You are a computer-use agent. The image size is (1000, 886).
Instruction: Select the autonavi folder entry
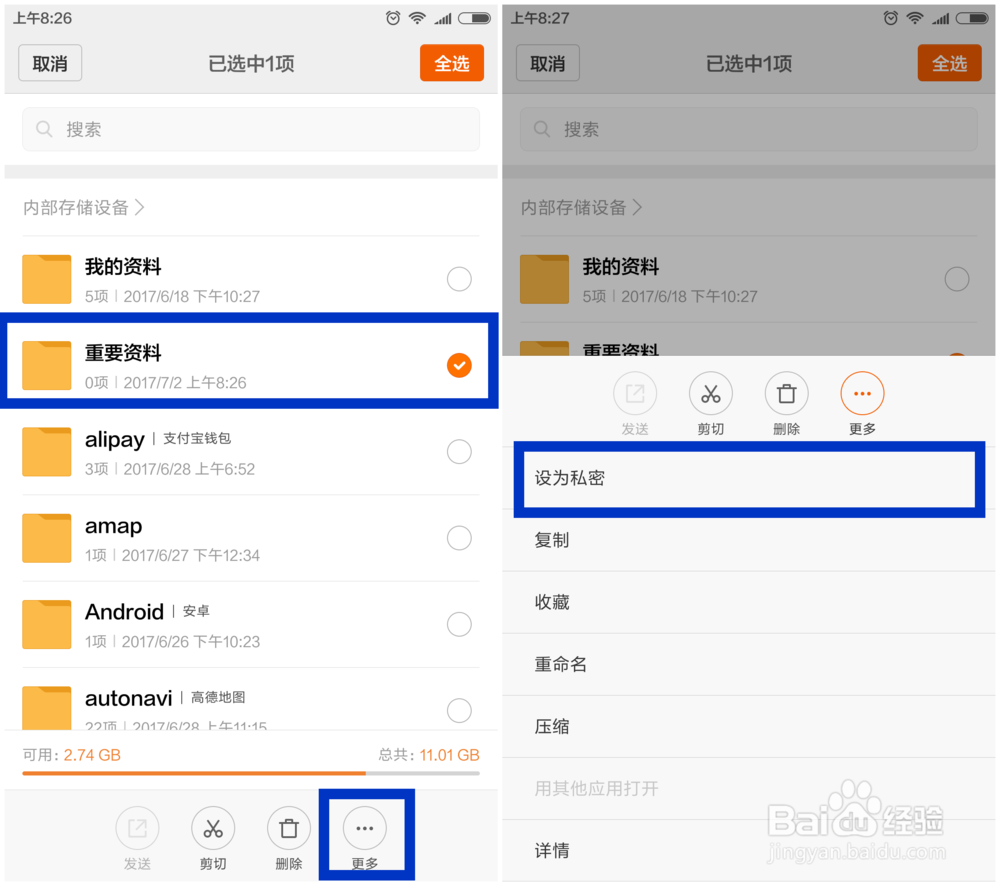200,705
